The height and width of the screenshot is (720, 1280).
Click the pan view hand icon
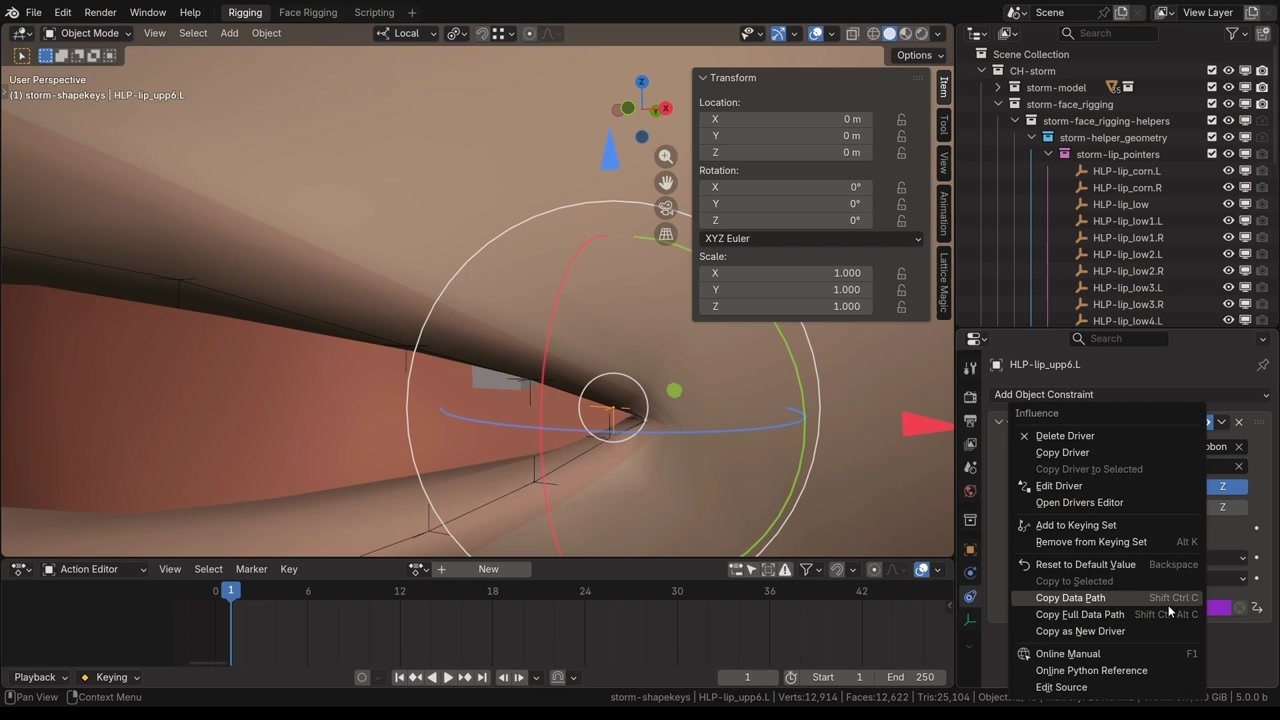pos(666,182)
